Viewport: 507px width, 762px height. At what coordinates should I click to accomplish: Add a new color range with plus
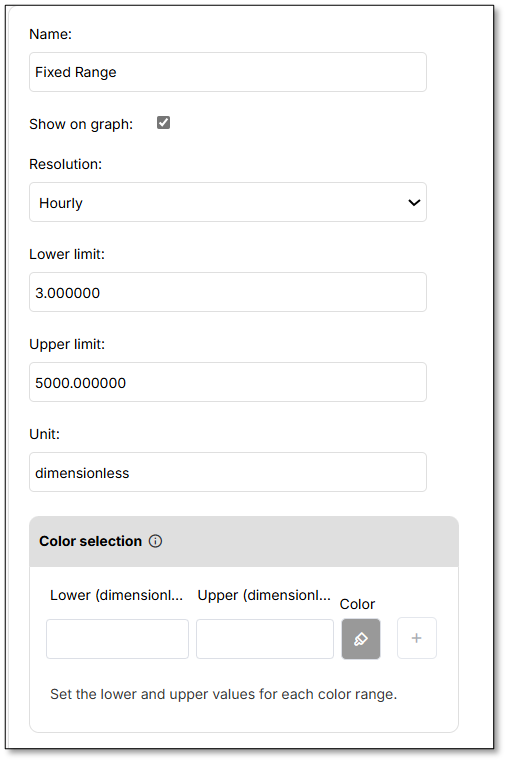point(417,638)
